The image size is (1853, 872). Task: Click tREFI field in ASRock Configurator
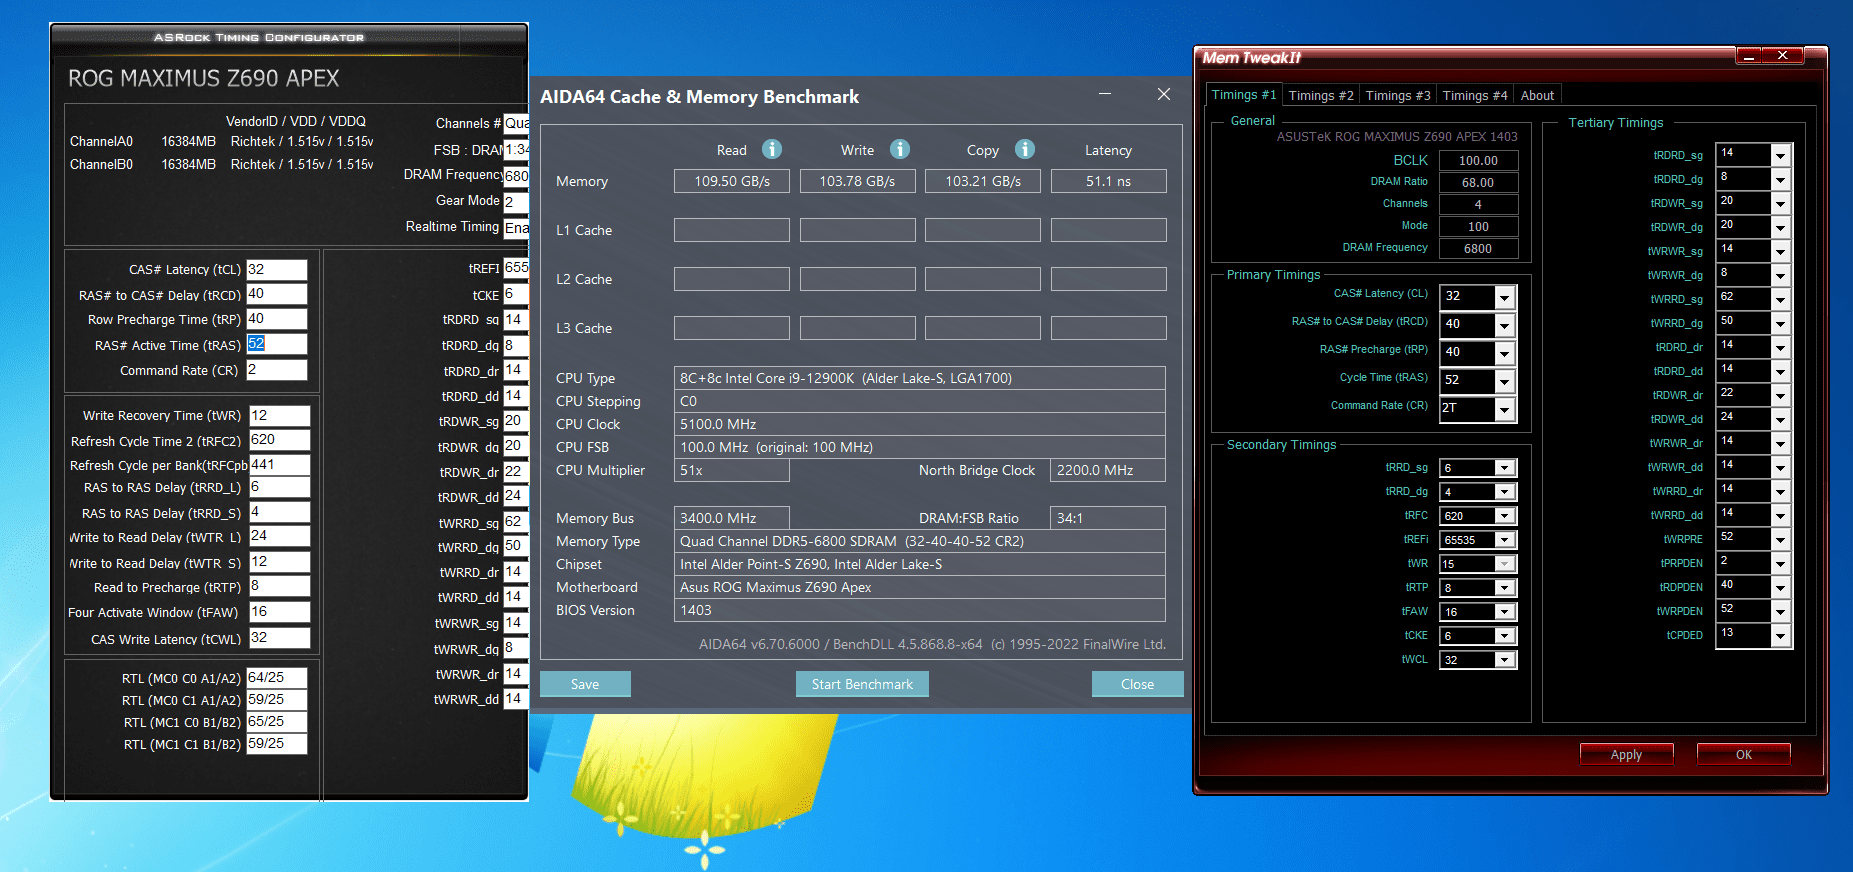pos(515,268)
